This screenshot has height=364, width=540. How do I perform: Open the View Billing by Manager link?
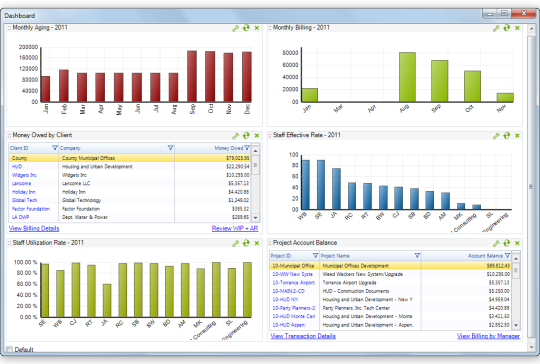tap(488, 336)
